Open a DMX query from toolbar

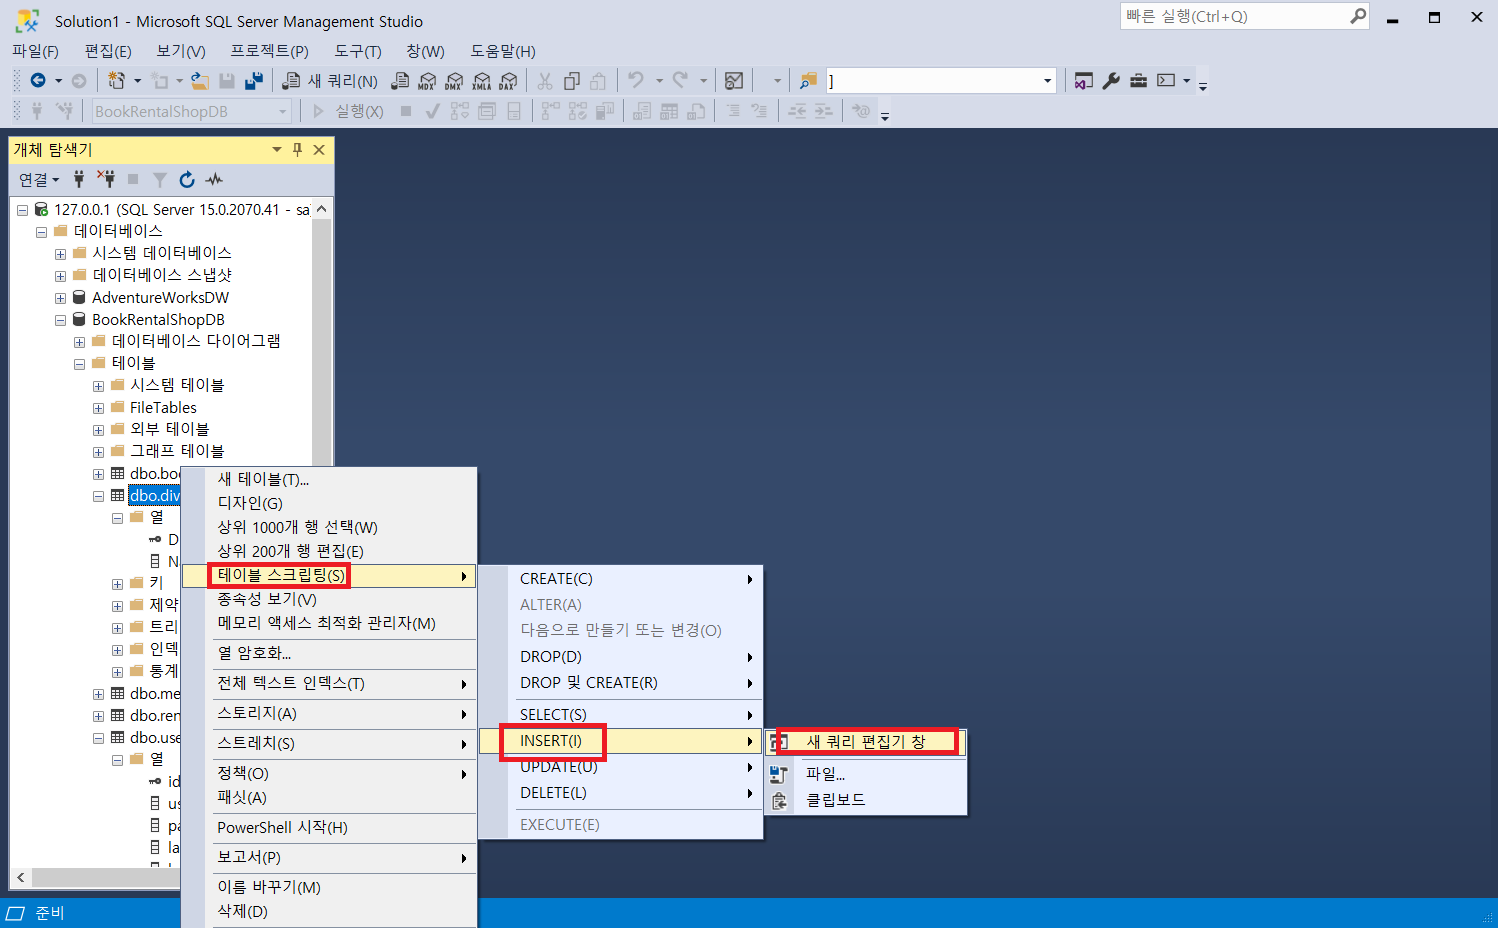coord(454,80)
